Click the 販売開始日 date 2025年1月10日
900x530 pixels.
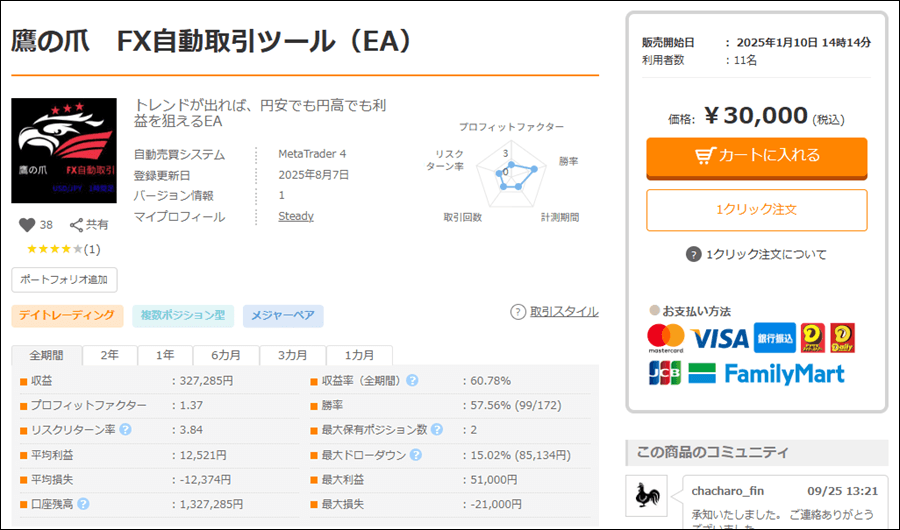(x=804, y=42)
